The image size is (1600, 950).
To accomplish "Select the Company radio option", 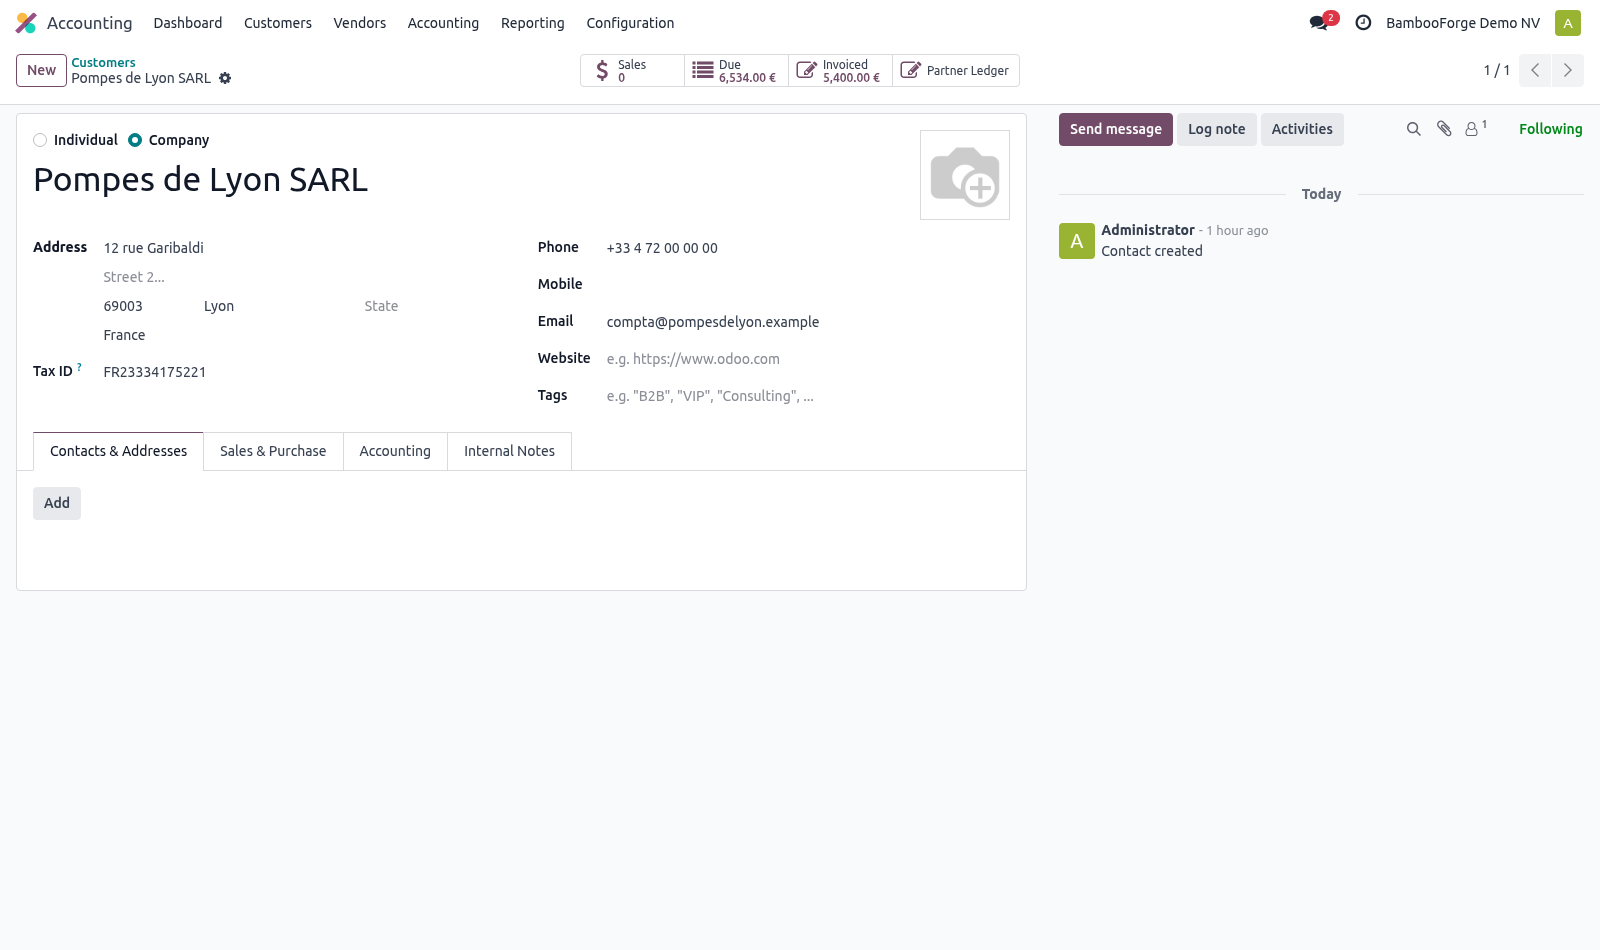I will click(135, 140).
